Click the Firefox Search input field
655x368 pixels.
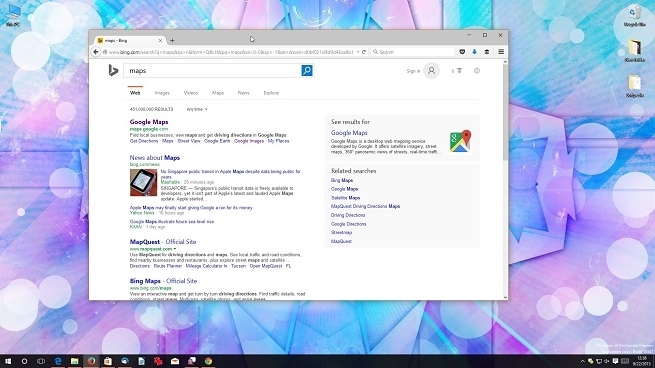click(x=413, y=52)
